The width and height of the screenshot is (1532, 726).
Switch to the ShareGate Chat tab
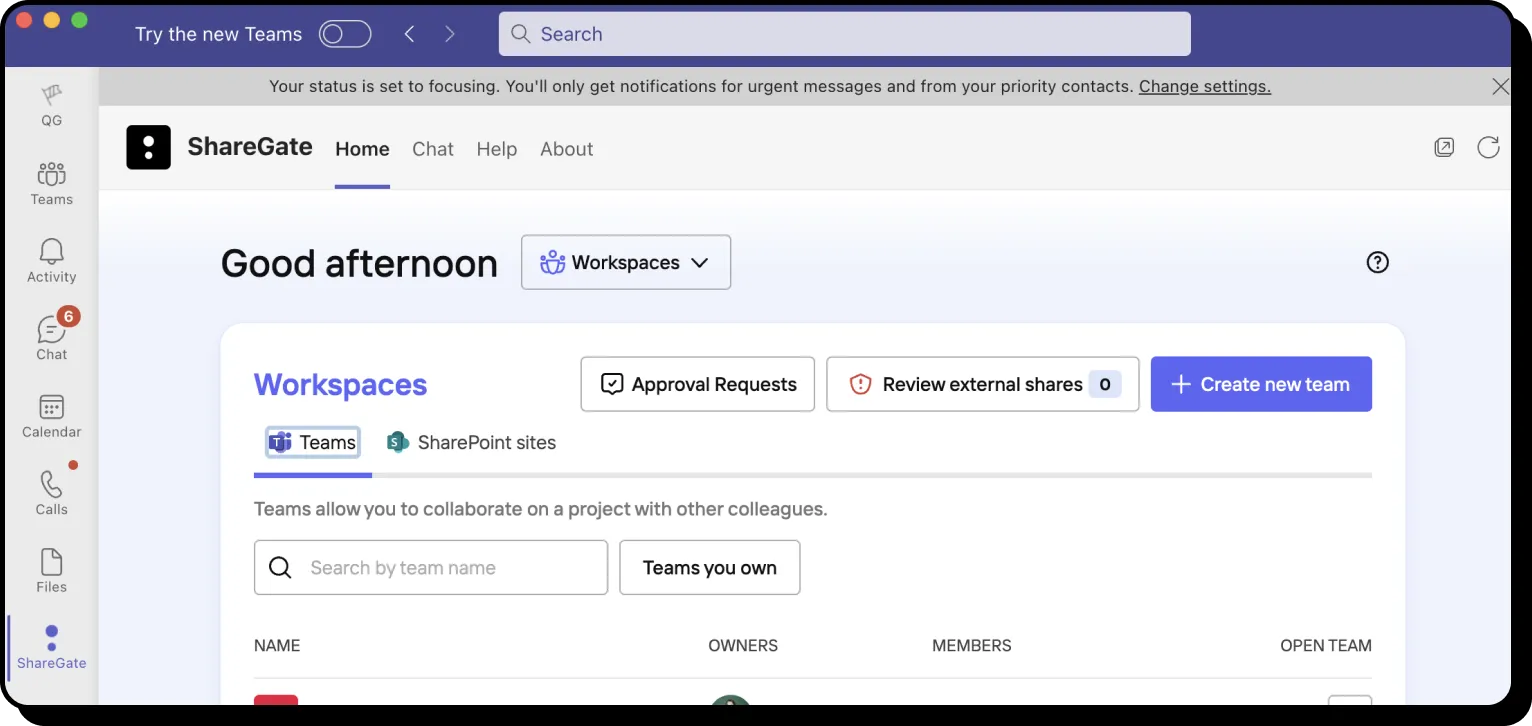(433, 149)
